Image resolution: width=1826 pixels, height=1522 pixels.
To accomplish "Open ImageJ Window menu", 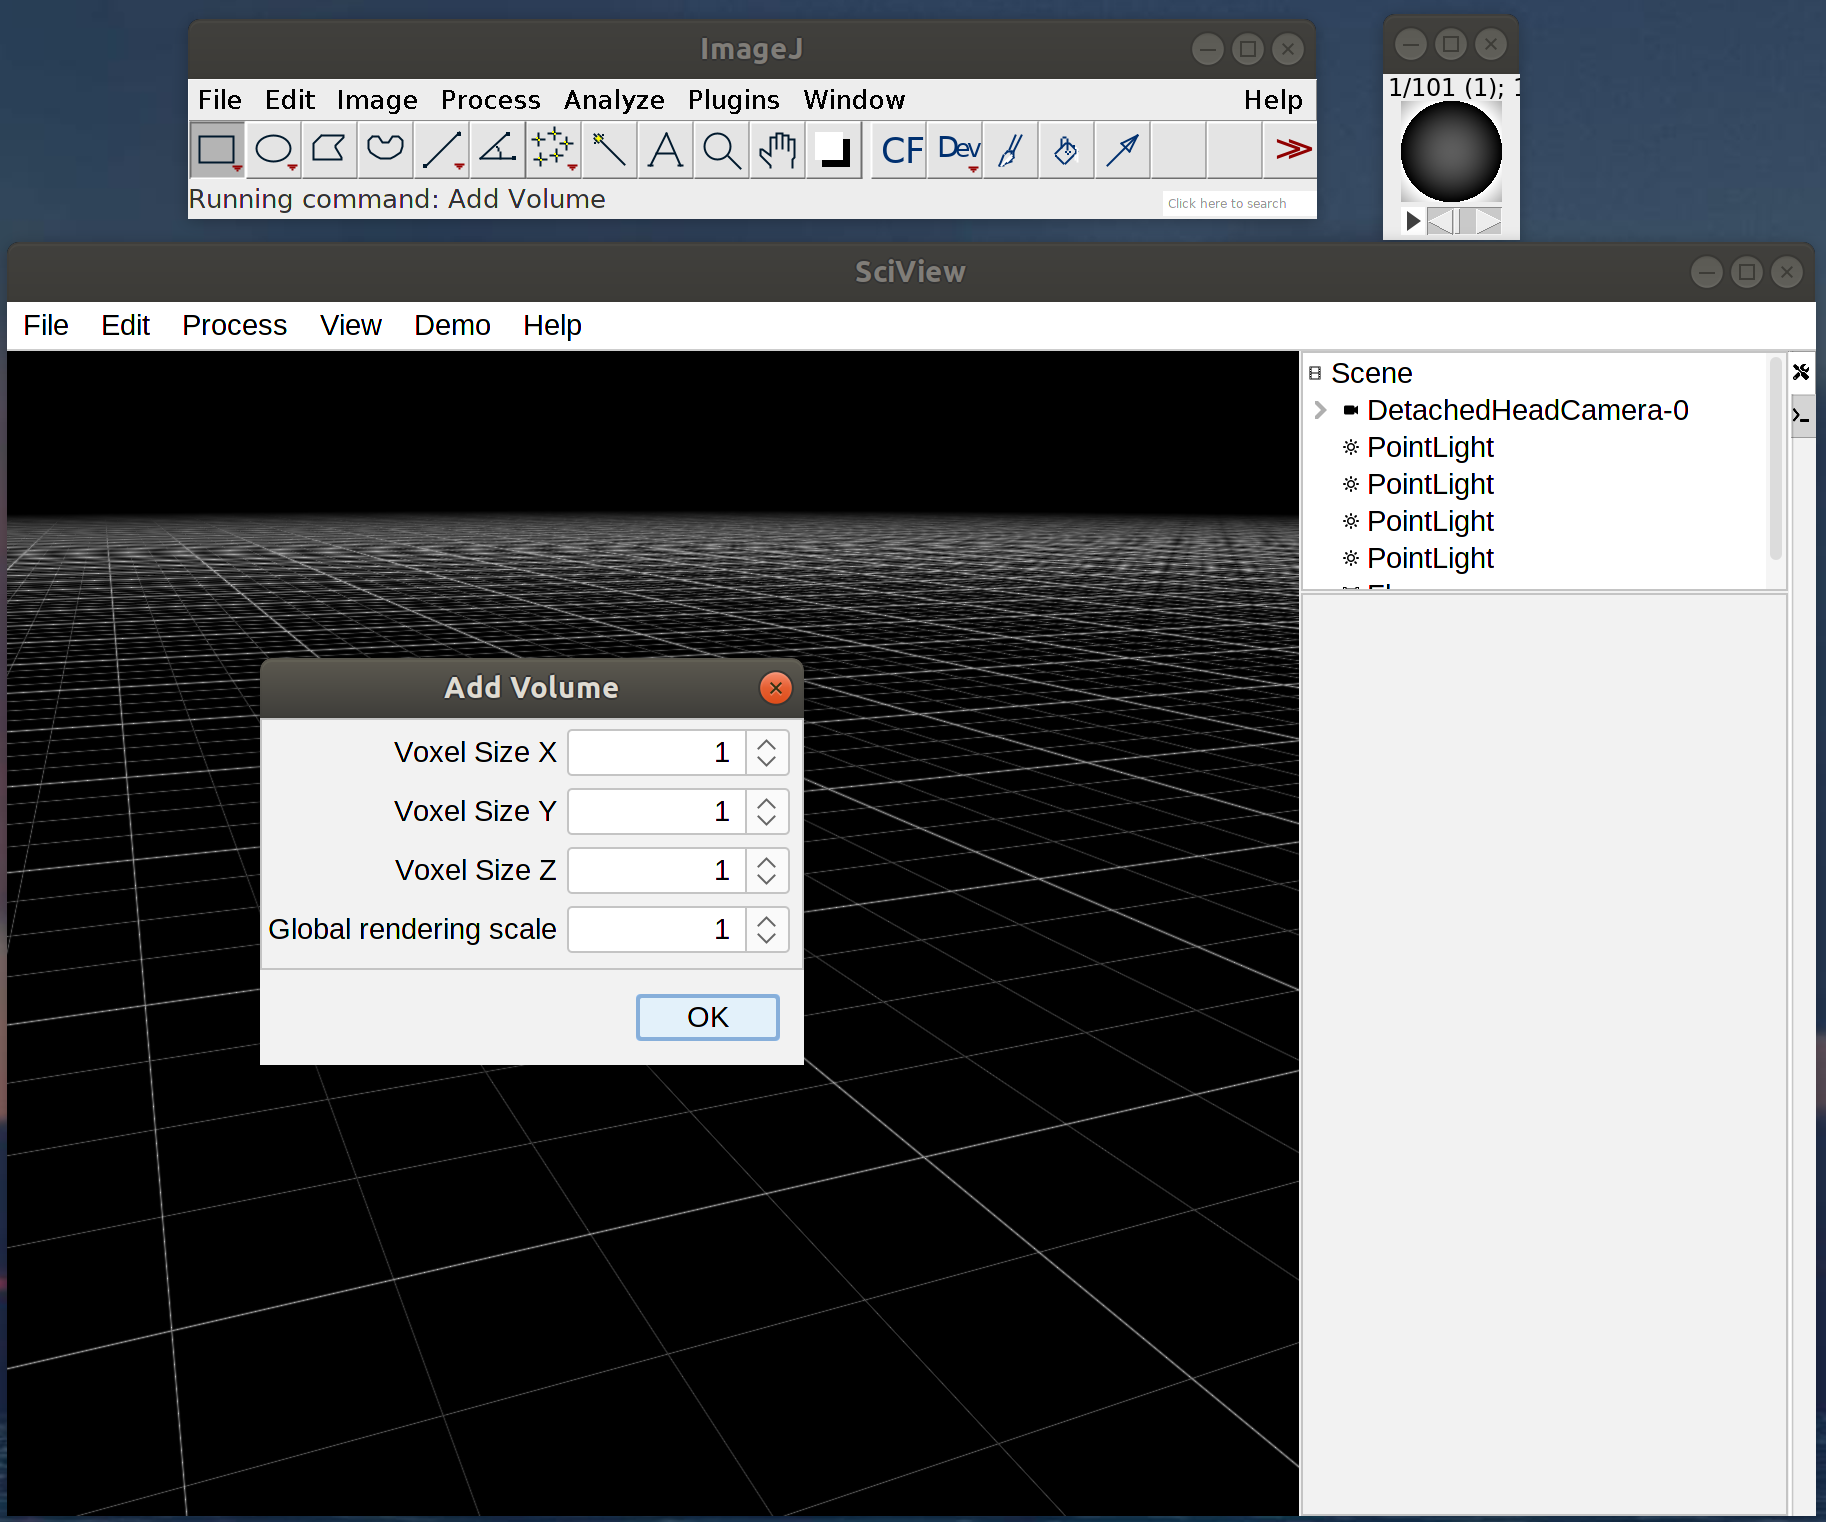I will coord(855,100).
